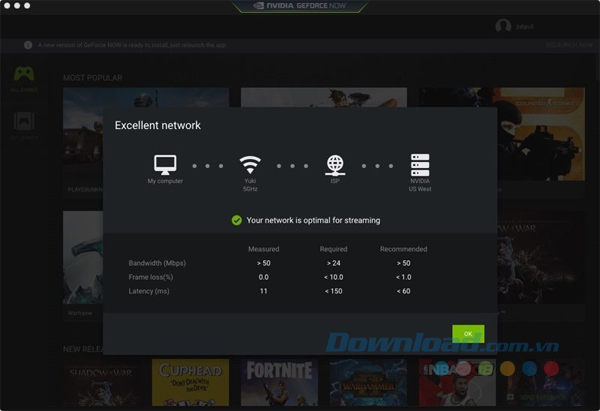Click the info icon in update banner

tap(28, 45)
